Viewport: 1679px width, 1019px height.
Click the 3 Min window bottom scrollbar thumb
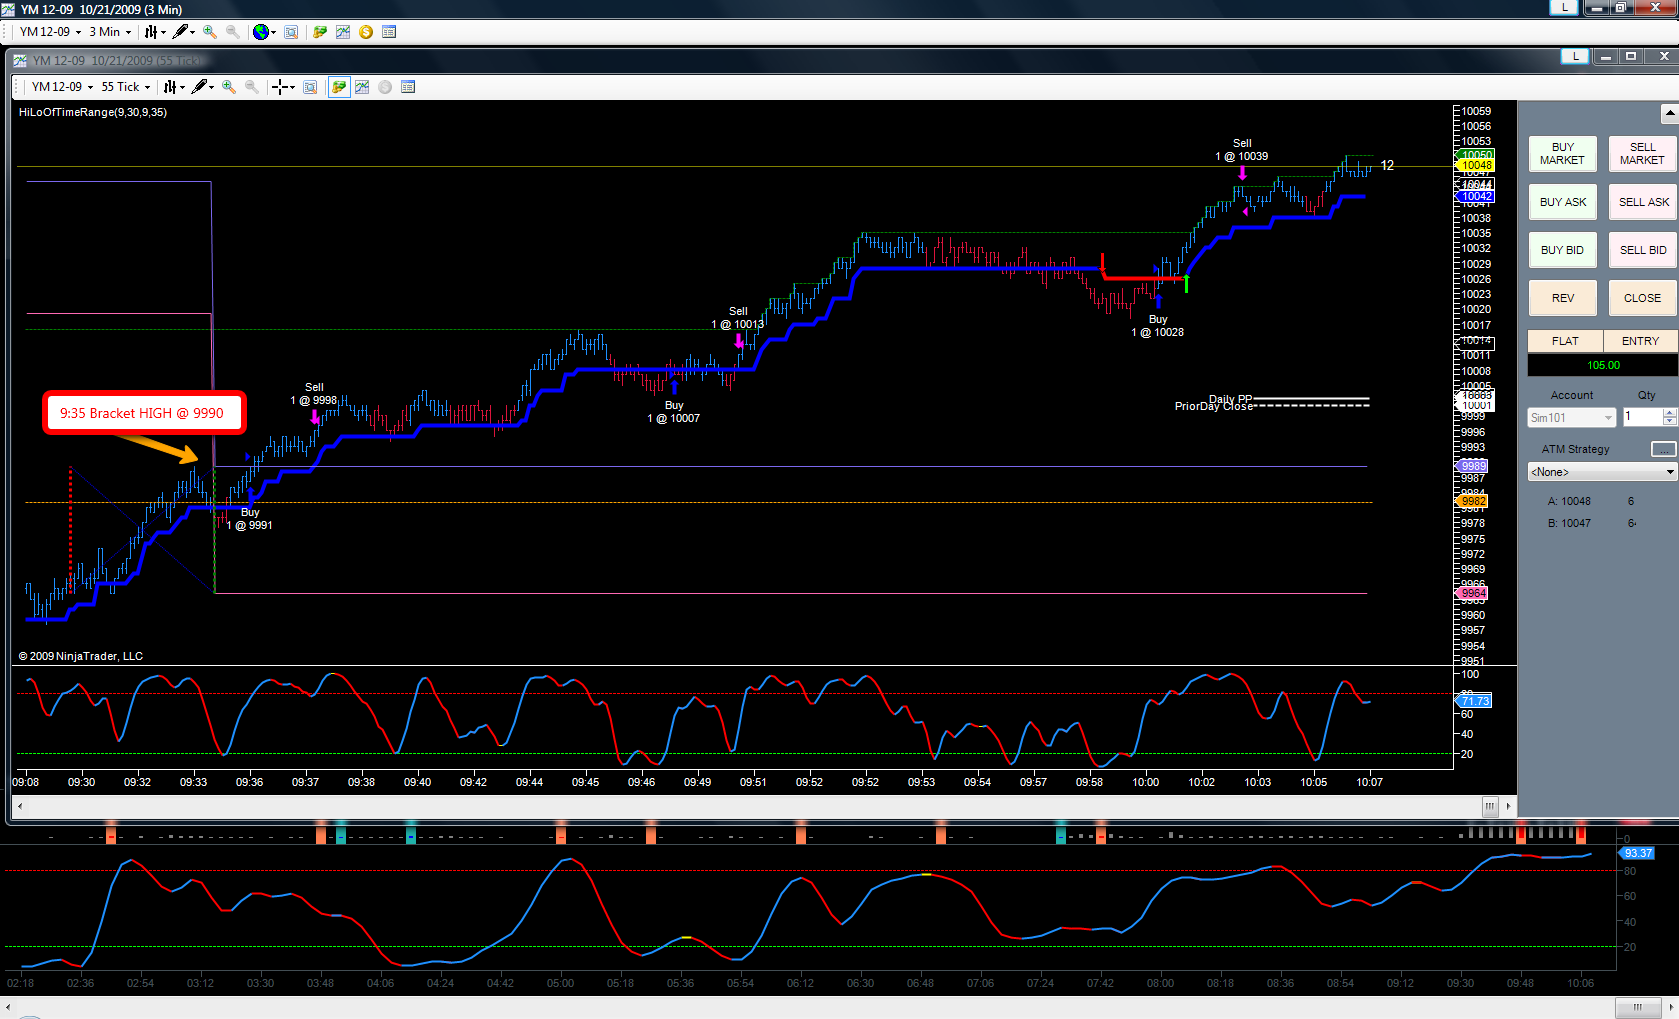1637,1006
